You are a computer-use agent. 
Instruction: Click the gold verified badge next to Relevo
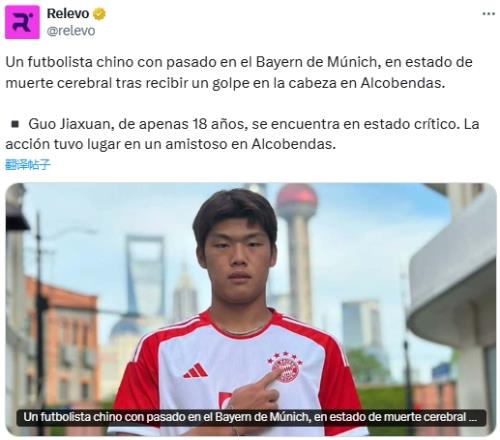click(x=99, y=14)
